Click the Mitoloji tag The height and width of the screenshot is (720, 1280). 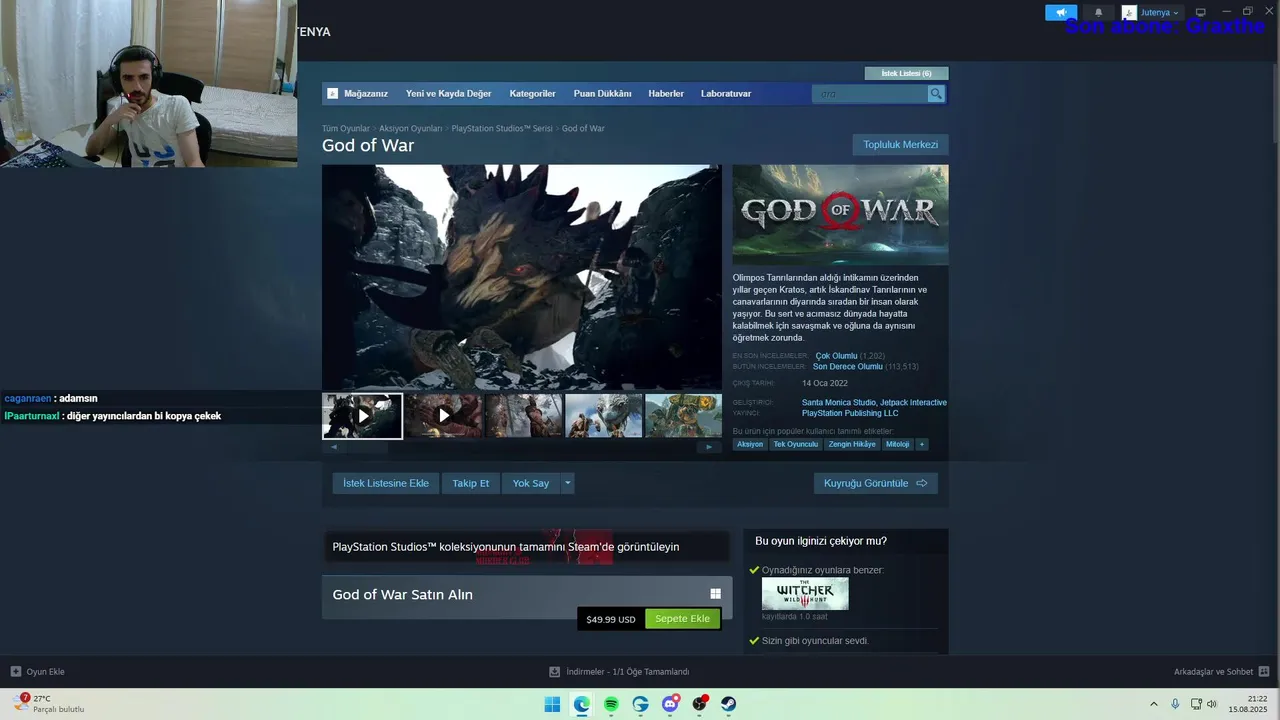coord(898,444)
